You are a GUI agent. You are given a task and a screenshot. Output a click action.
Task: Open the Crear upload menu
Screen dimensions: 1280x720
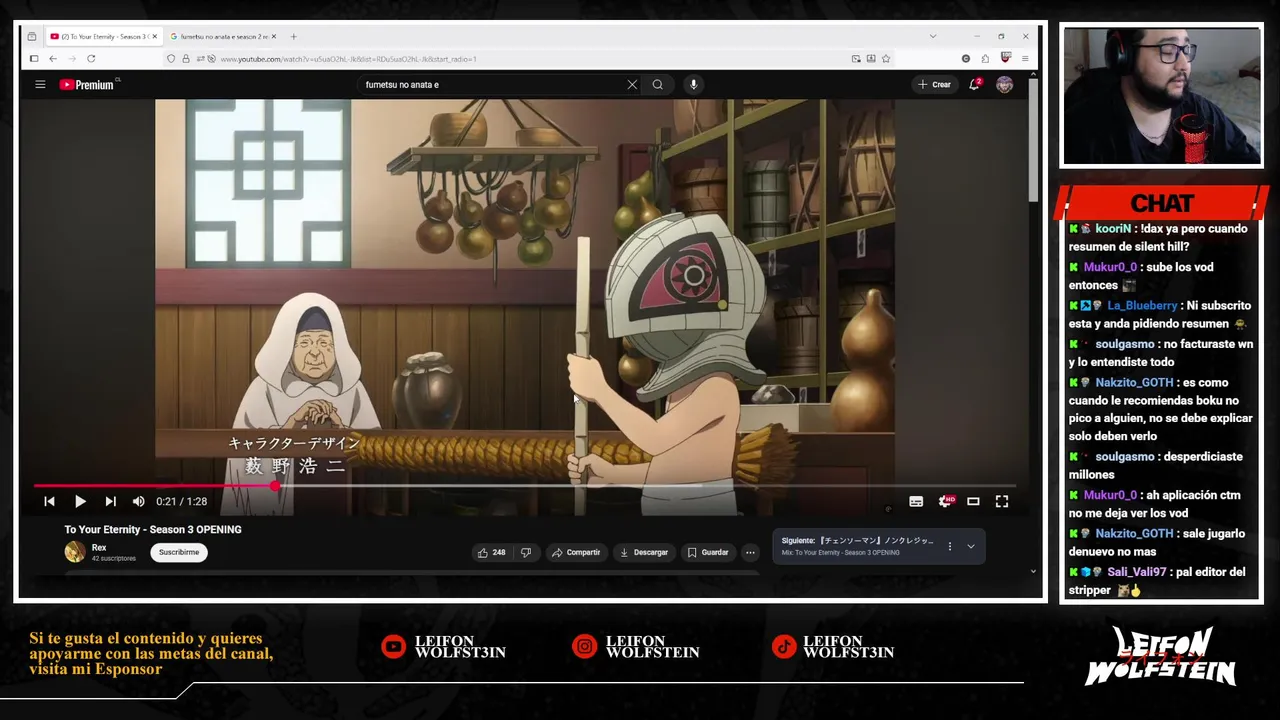coord(934,85)
